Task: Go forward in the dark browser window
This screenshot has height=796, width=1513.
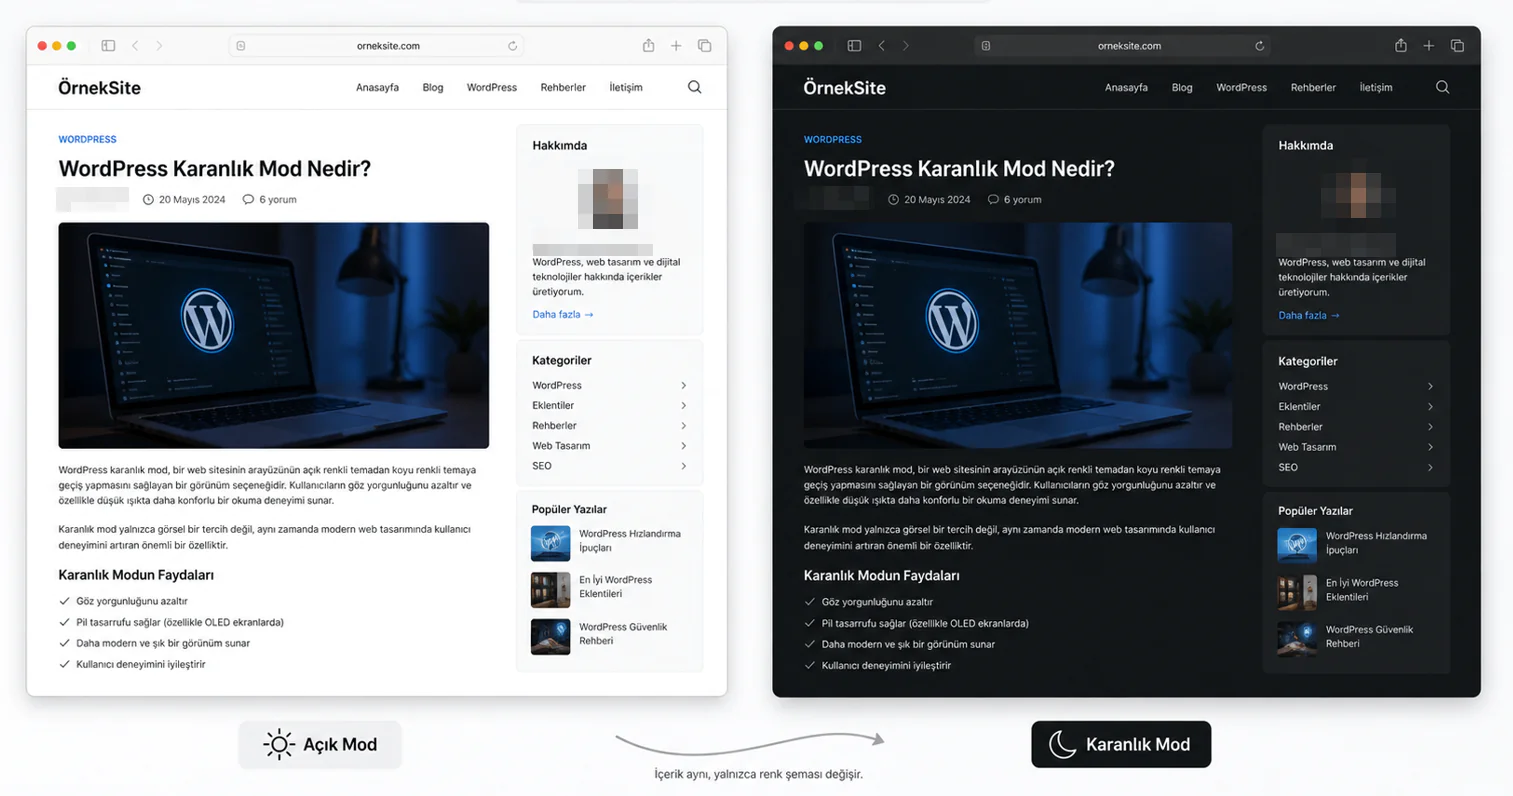Action: point(906,46)
